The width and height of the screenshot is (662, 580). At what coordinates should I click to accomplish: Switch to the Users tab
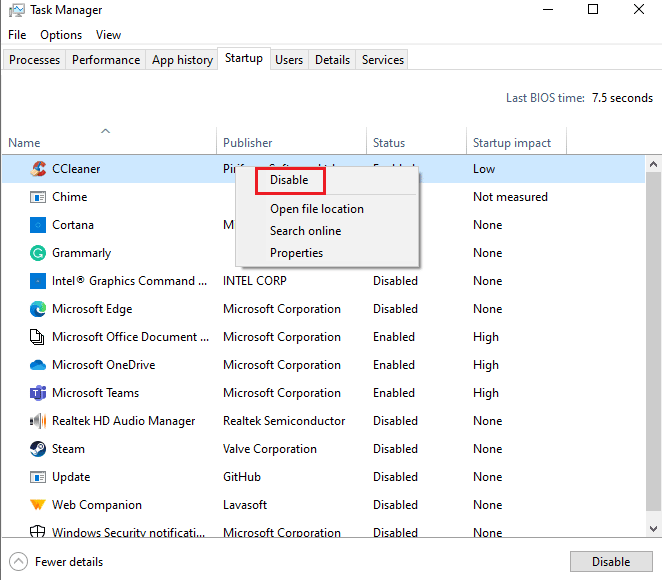point(289,60)
